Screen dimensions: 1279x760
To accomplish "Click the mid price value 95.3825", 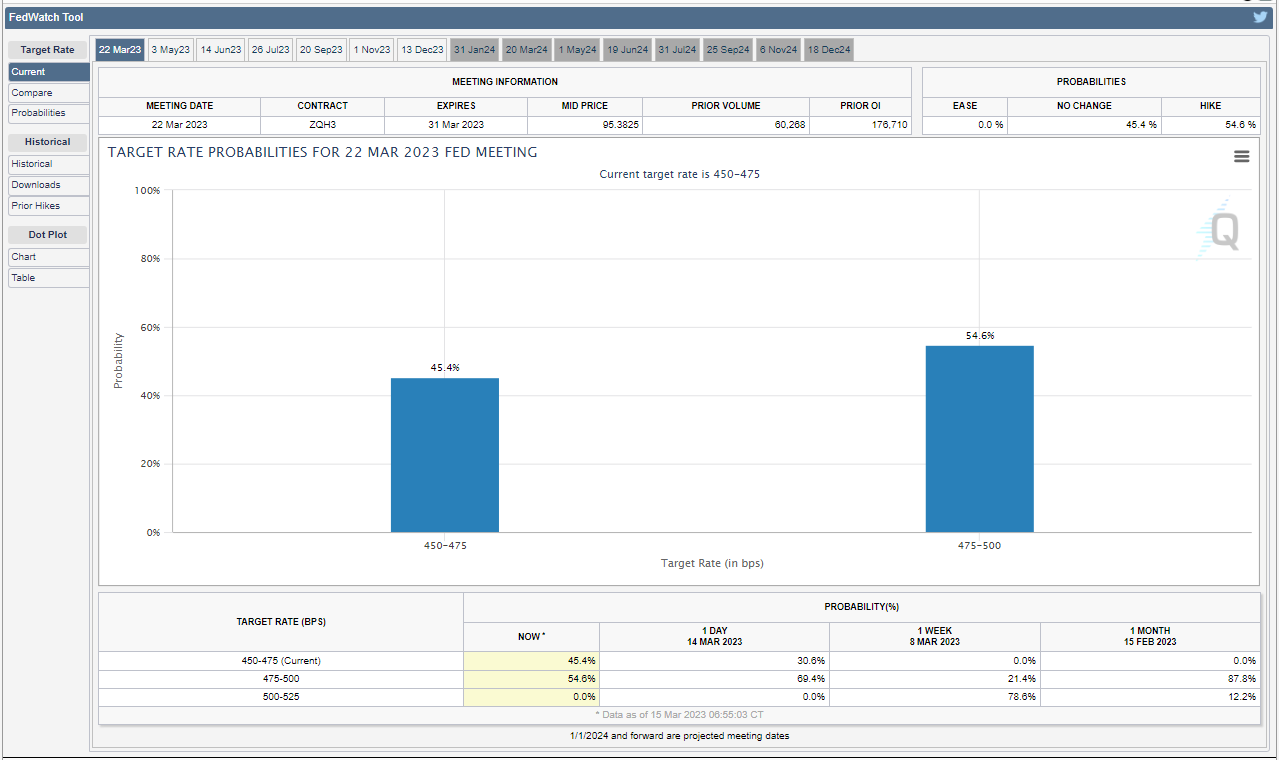I will 585,125.
